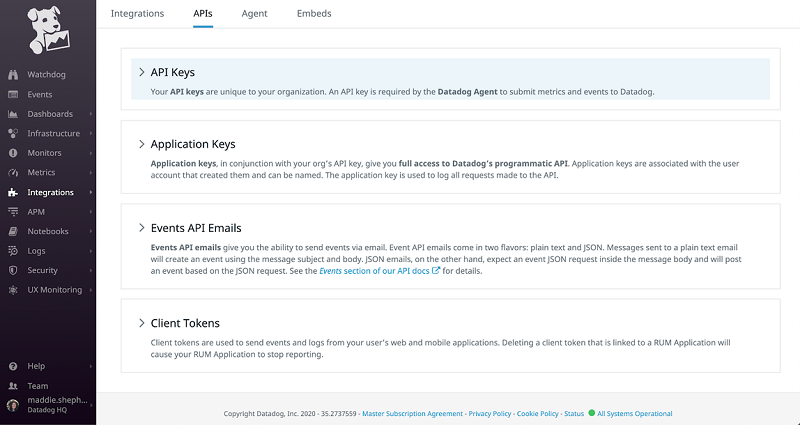Click the Dashboards chart icon
800x425 pixels.
pos(13,114)
